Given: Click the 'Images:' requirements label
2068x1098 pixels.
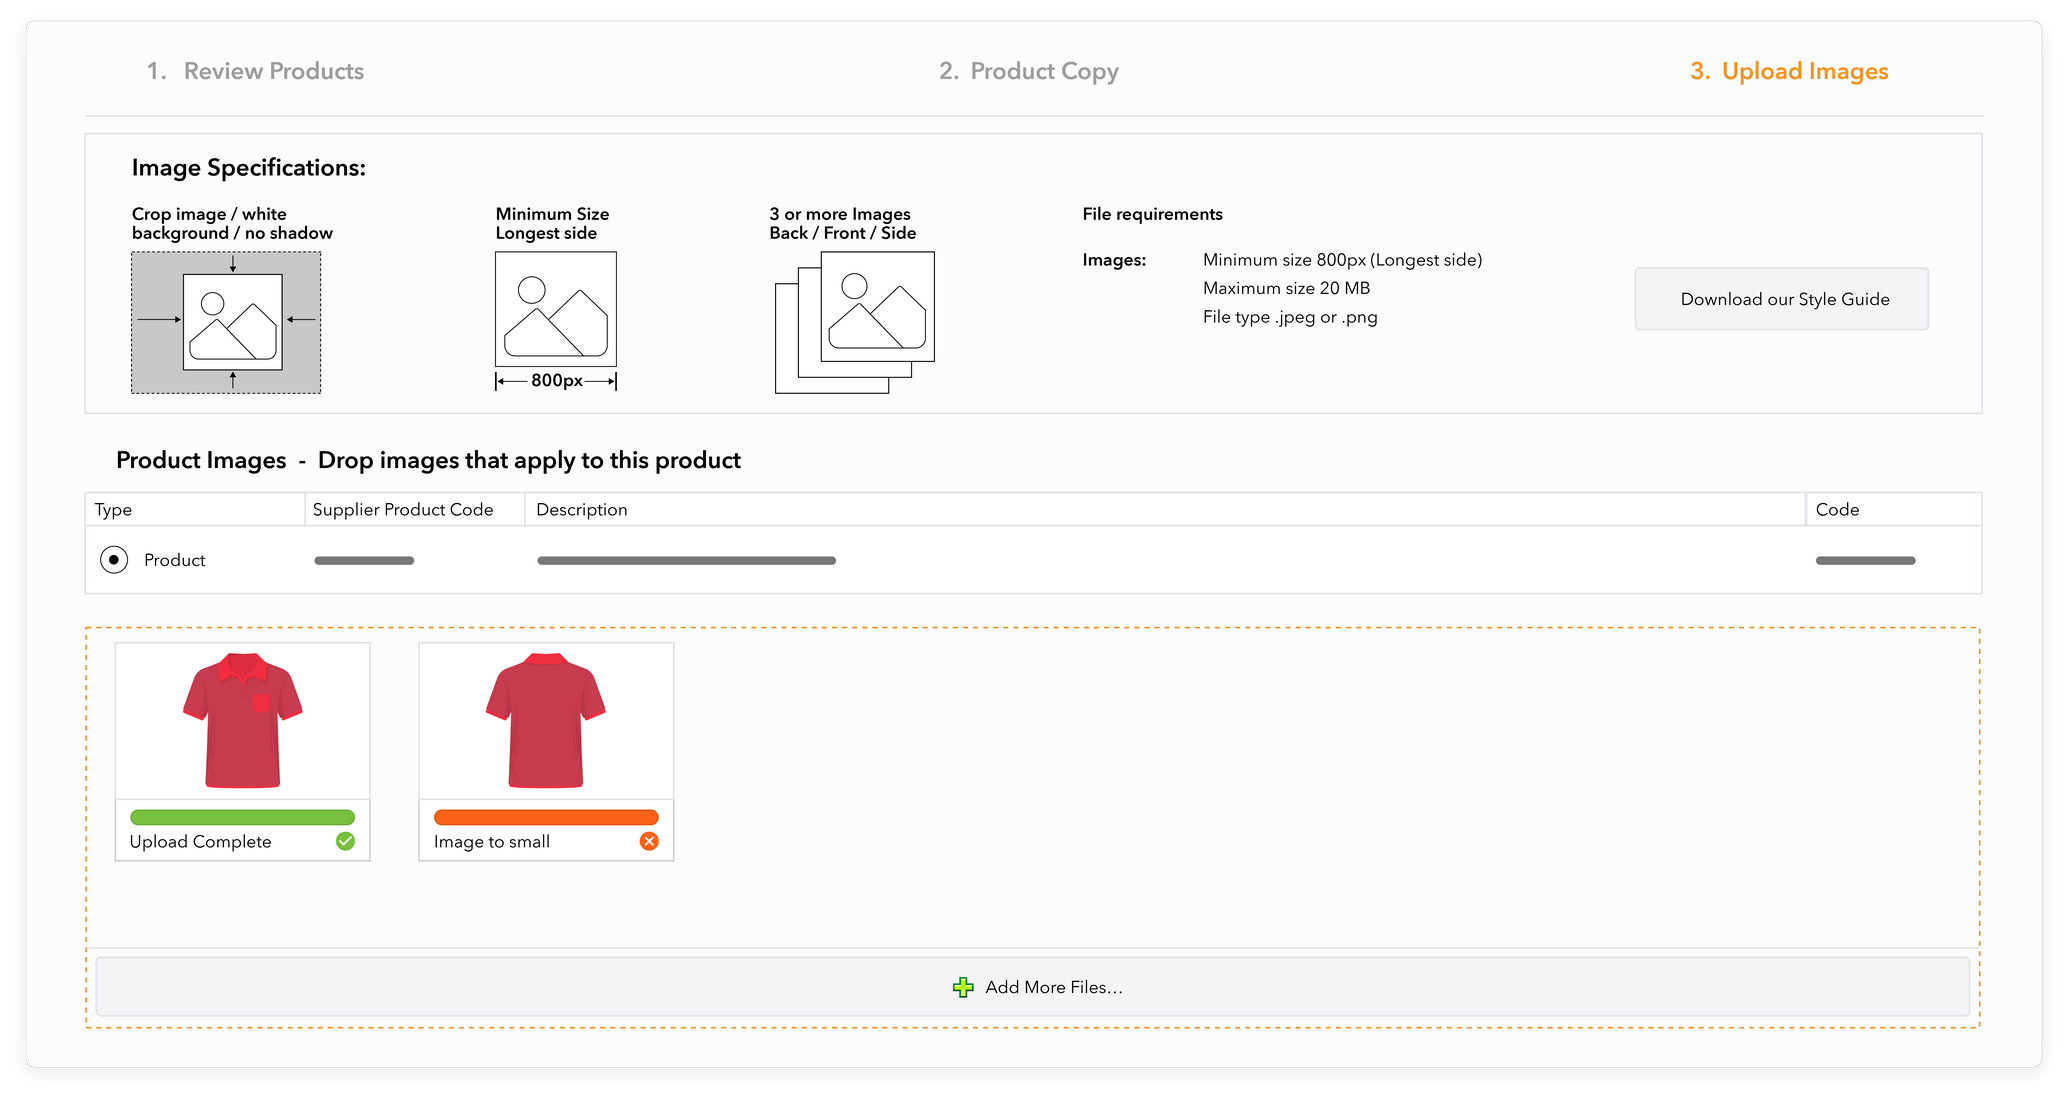Looking at the screenshot, I should point(1114,260).
